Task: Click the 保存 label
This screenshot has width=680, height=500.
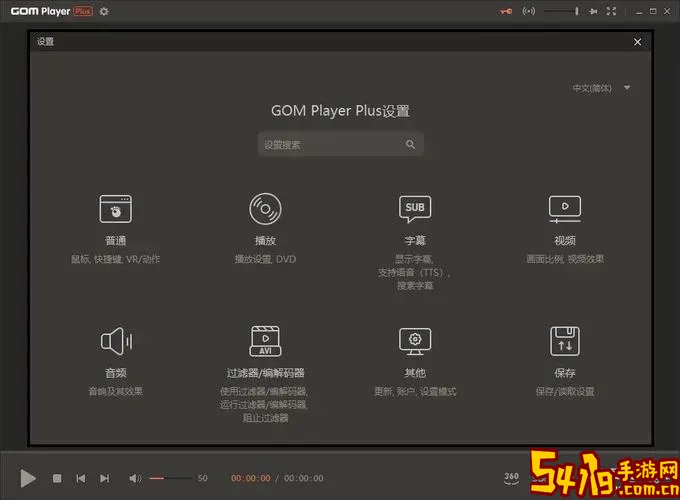Action: [565, 373]
